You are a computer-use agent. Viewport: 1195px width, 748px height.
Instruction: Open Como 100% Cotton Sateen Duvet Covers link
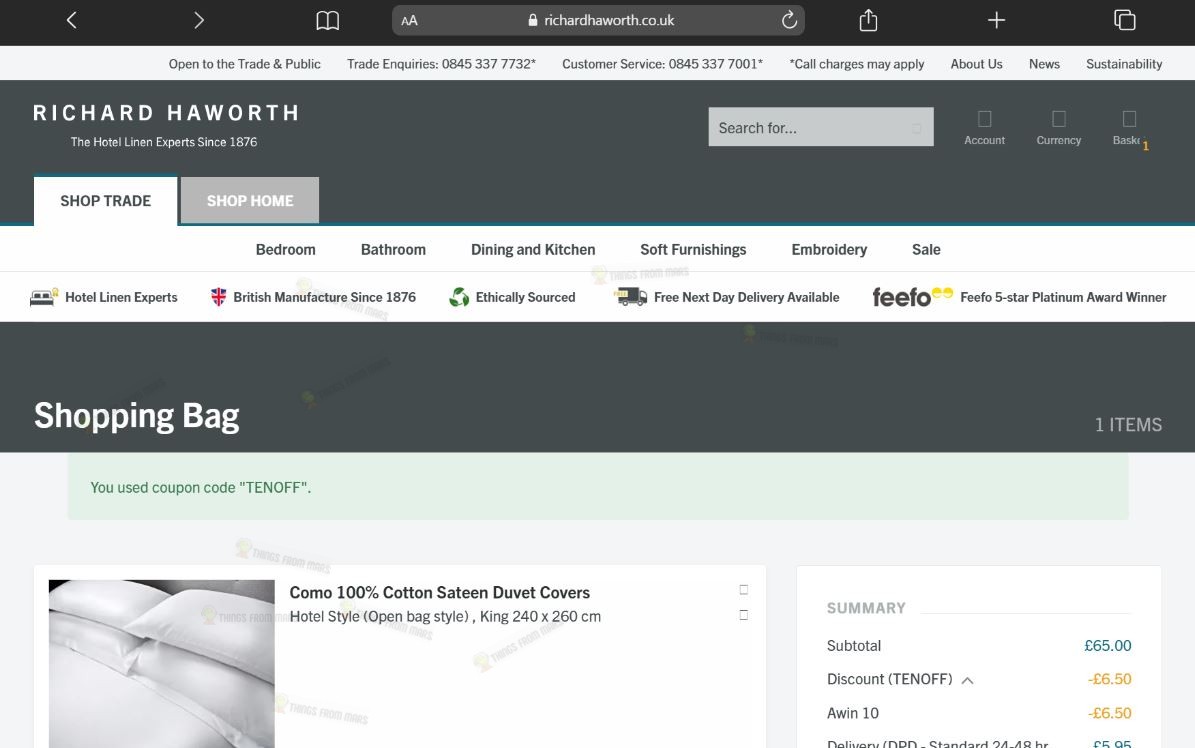440,592
